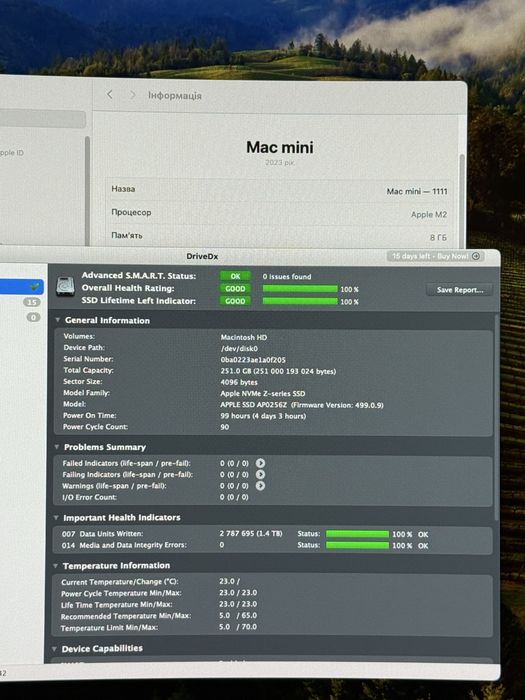
Task: Click the settings window sidebar scrollbar
Action: 88,191
